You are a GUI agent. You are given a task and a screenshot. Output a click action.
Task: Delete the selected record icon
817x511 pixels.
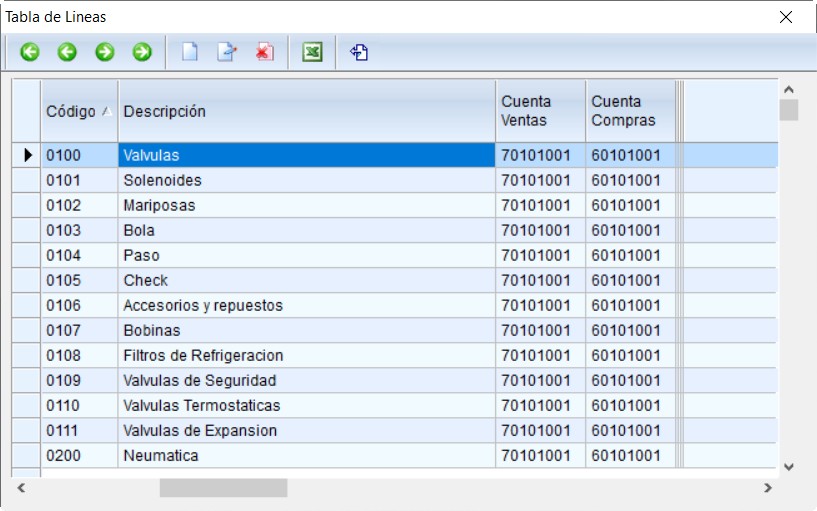(x=264, y=52)
